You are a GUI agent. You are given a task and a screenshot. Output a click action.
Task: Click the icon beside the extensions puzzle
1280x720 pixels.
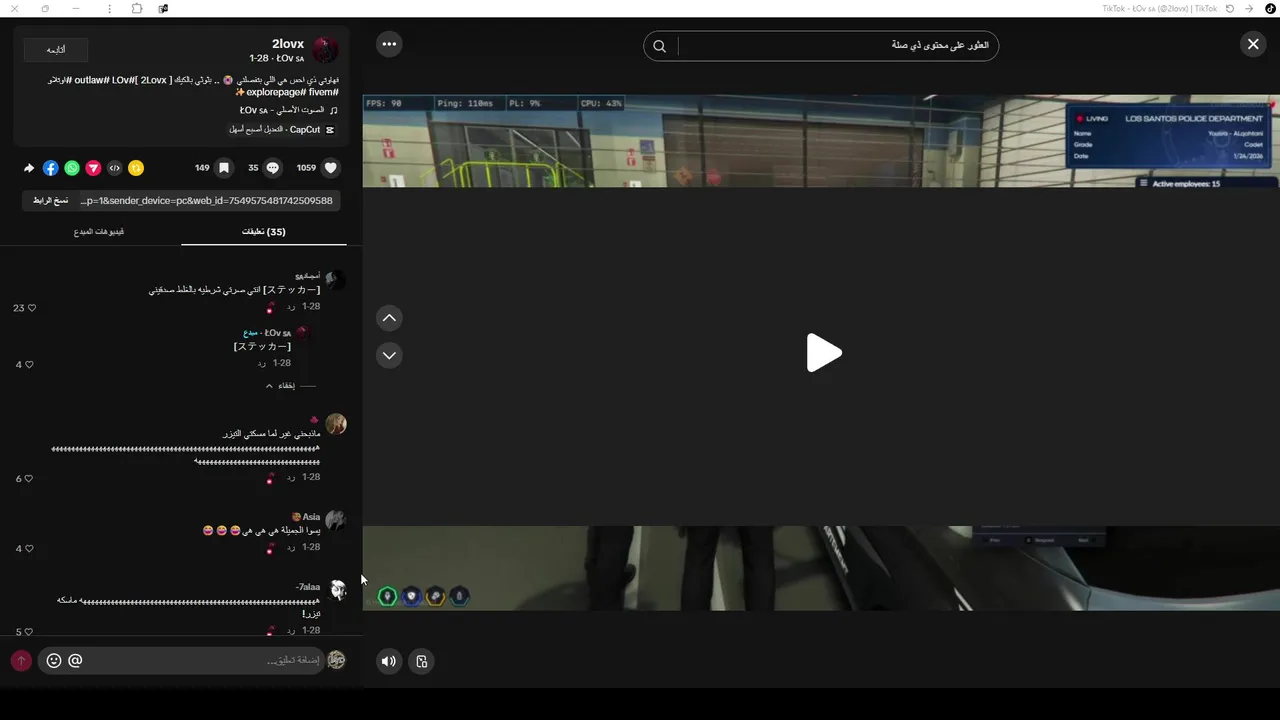pyautogui.click(x=163, y=8)
